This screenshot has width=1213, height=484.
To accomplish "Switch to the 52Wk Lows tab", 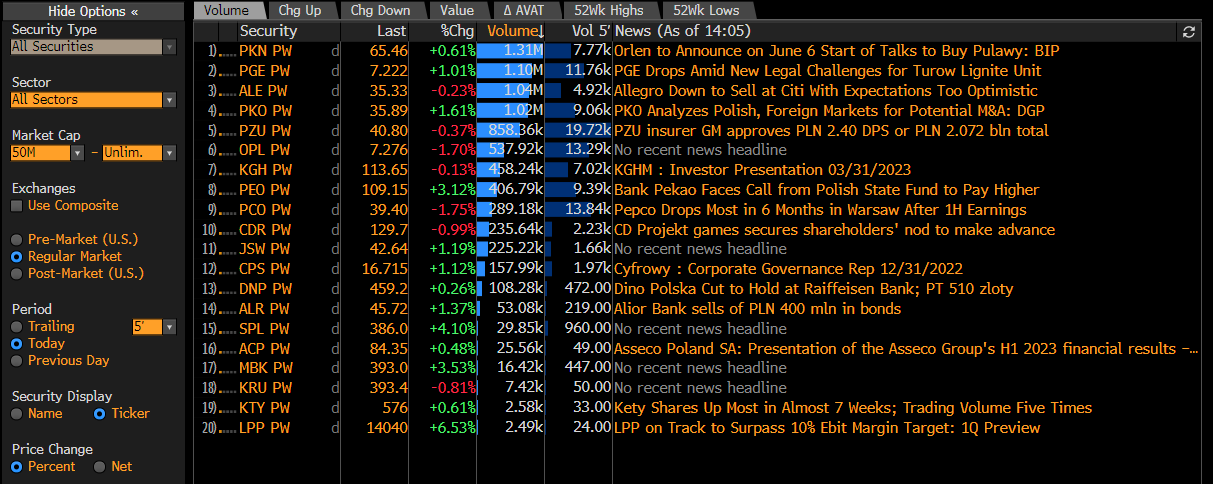I will tap(706, 10).
